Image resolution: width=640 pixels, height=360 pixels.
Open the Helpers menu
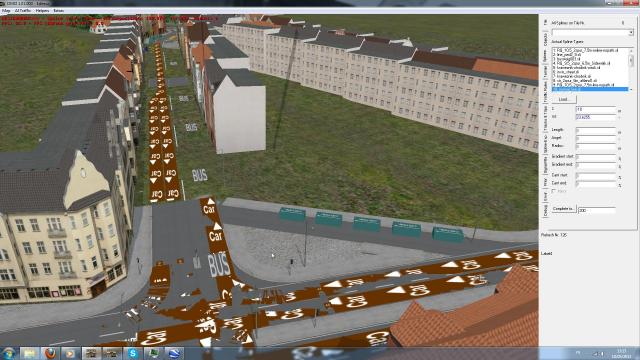[42, 11]
